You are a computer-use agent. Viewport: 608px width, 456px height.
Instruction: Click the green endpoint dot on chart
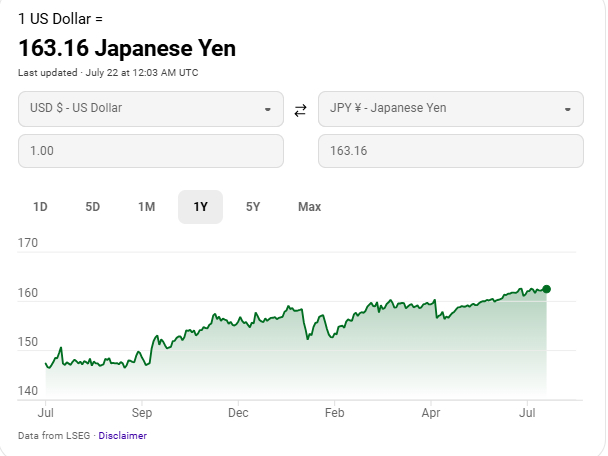point(546,289)
